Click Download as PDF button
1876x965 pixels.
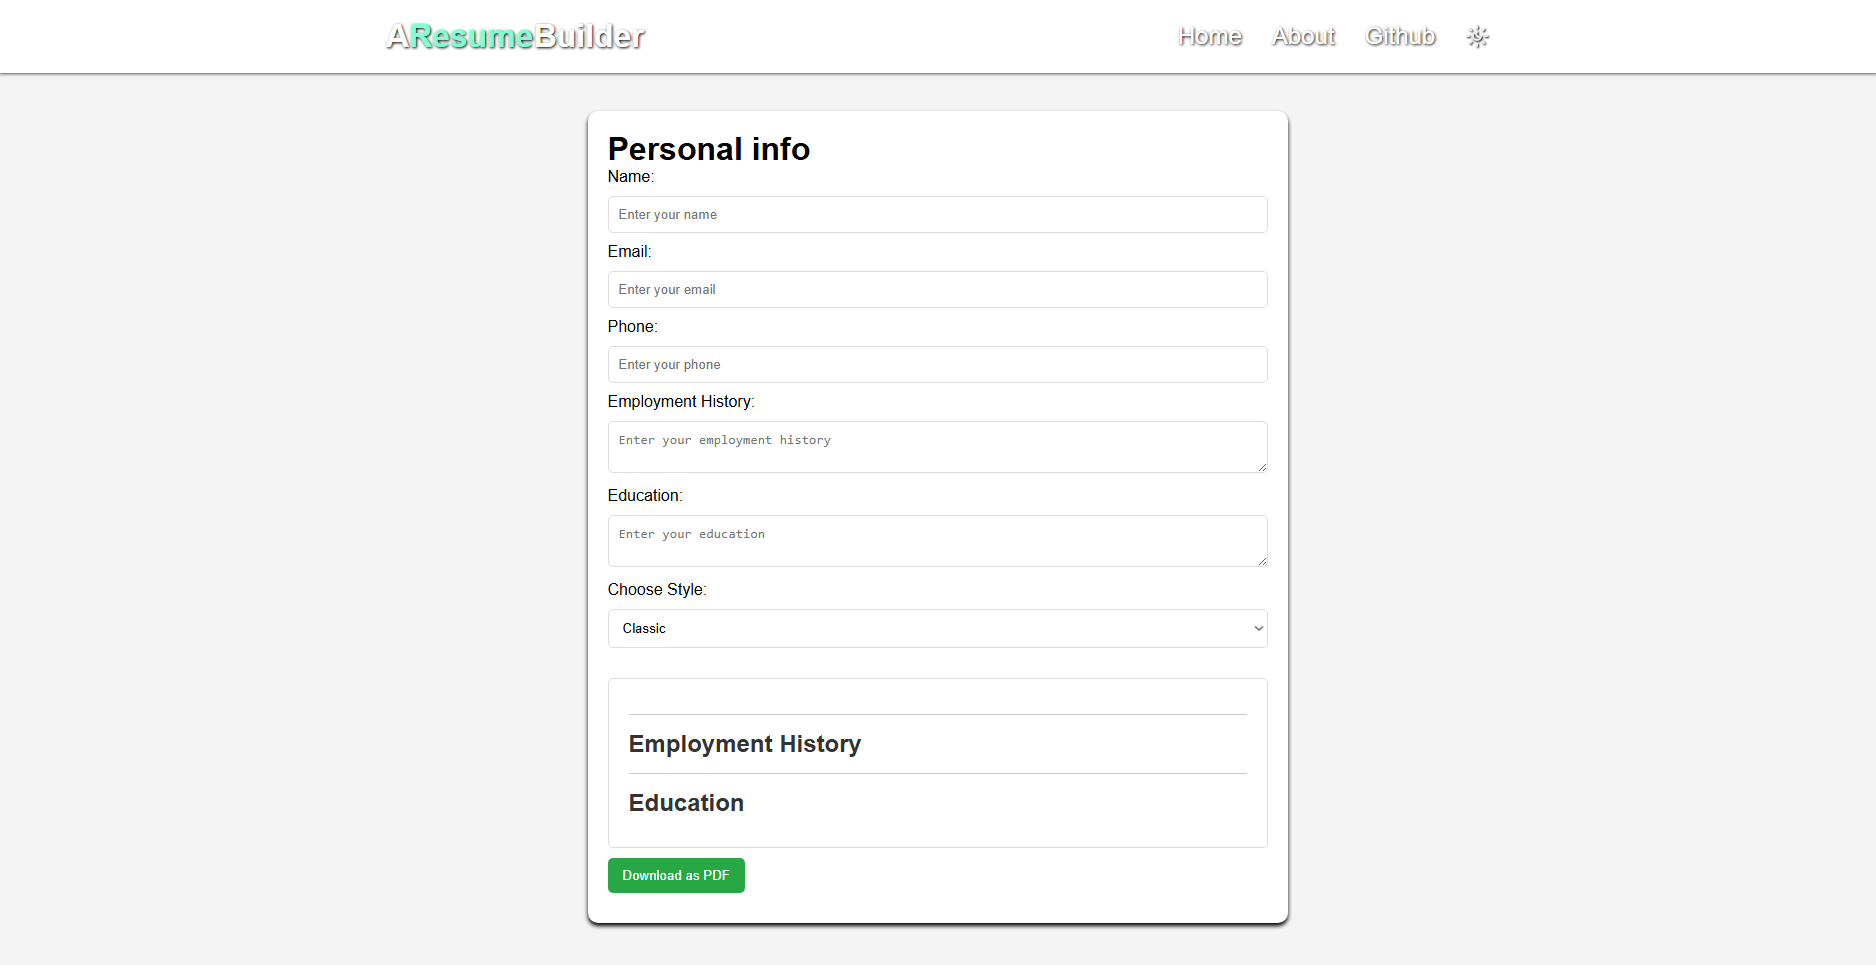(x=676, y=876)
